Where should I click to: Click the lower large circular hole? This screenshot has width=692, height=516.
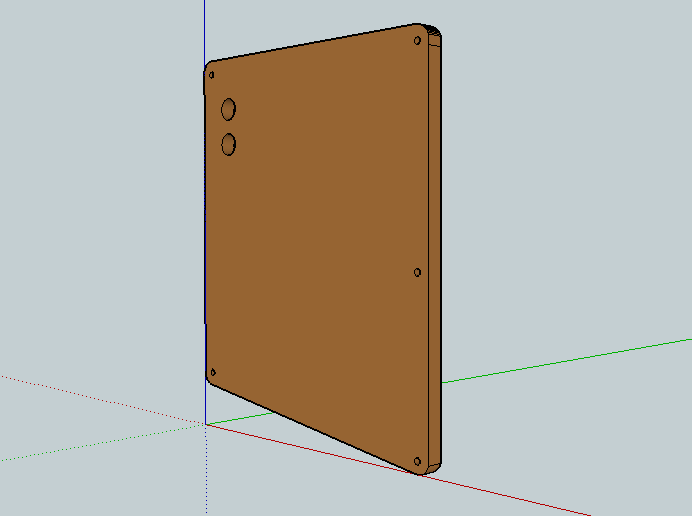coord(228,144)
